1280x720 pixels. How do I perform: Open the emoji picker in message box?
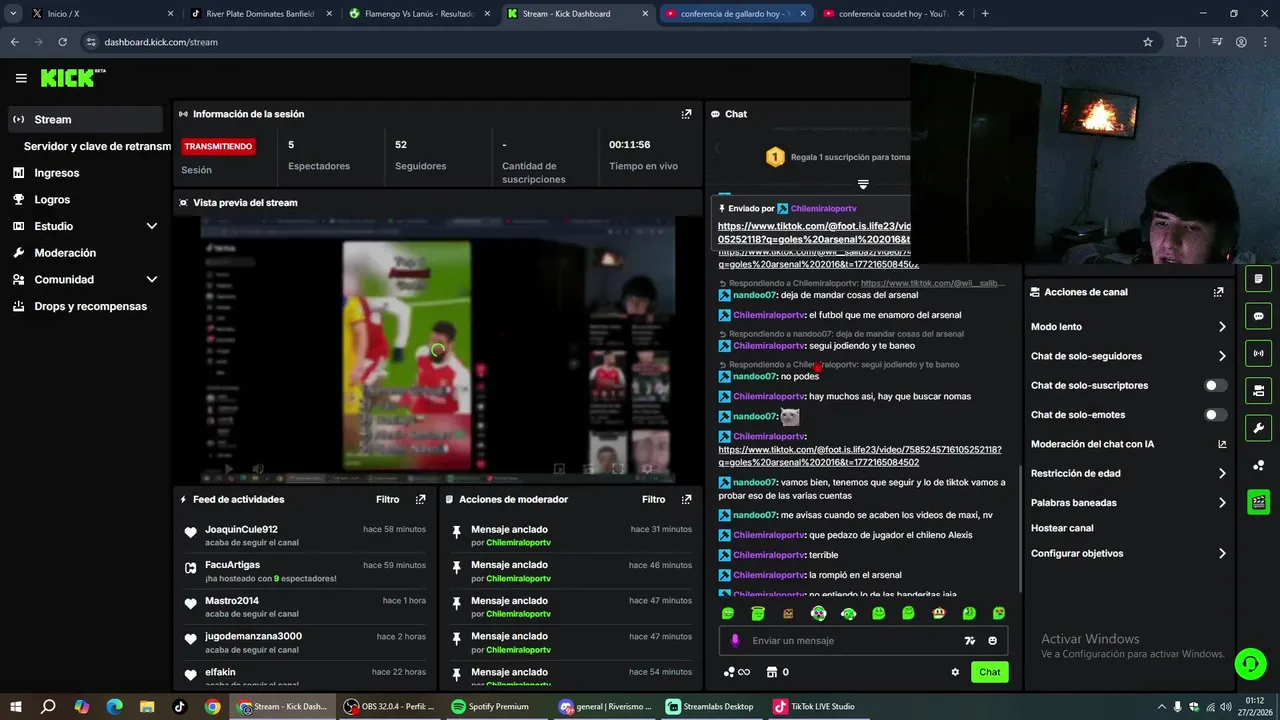(x=993, y=641)
